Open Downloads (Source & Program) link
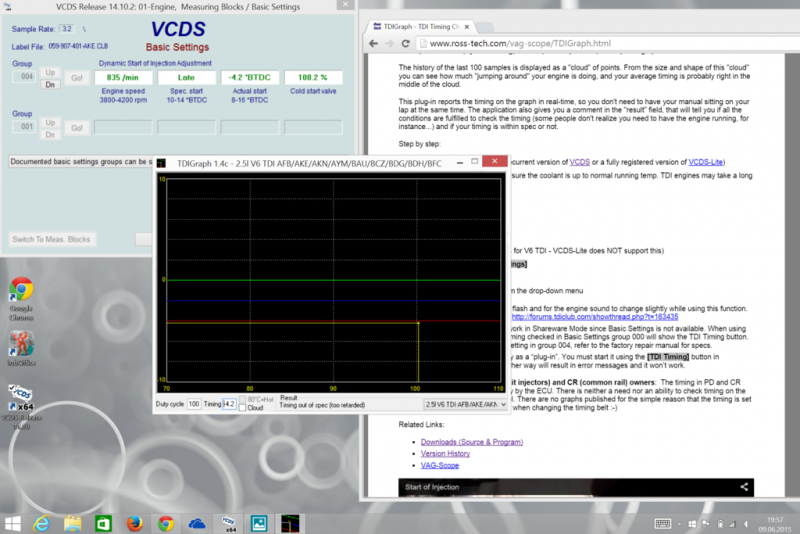Viewport: 800px width, 534px height. [472, 441]
